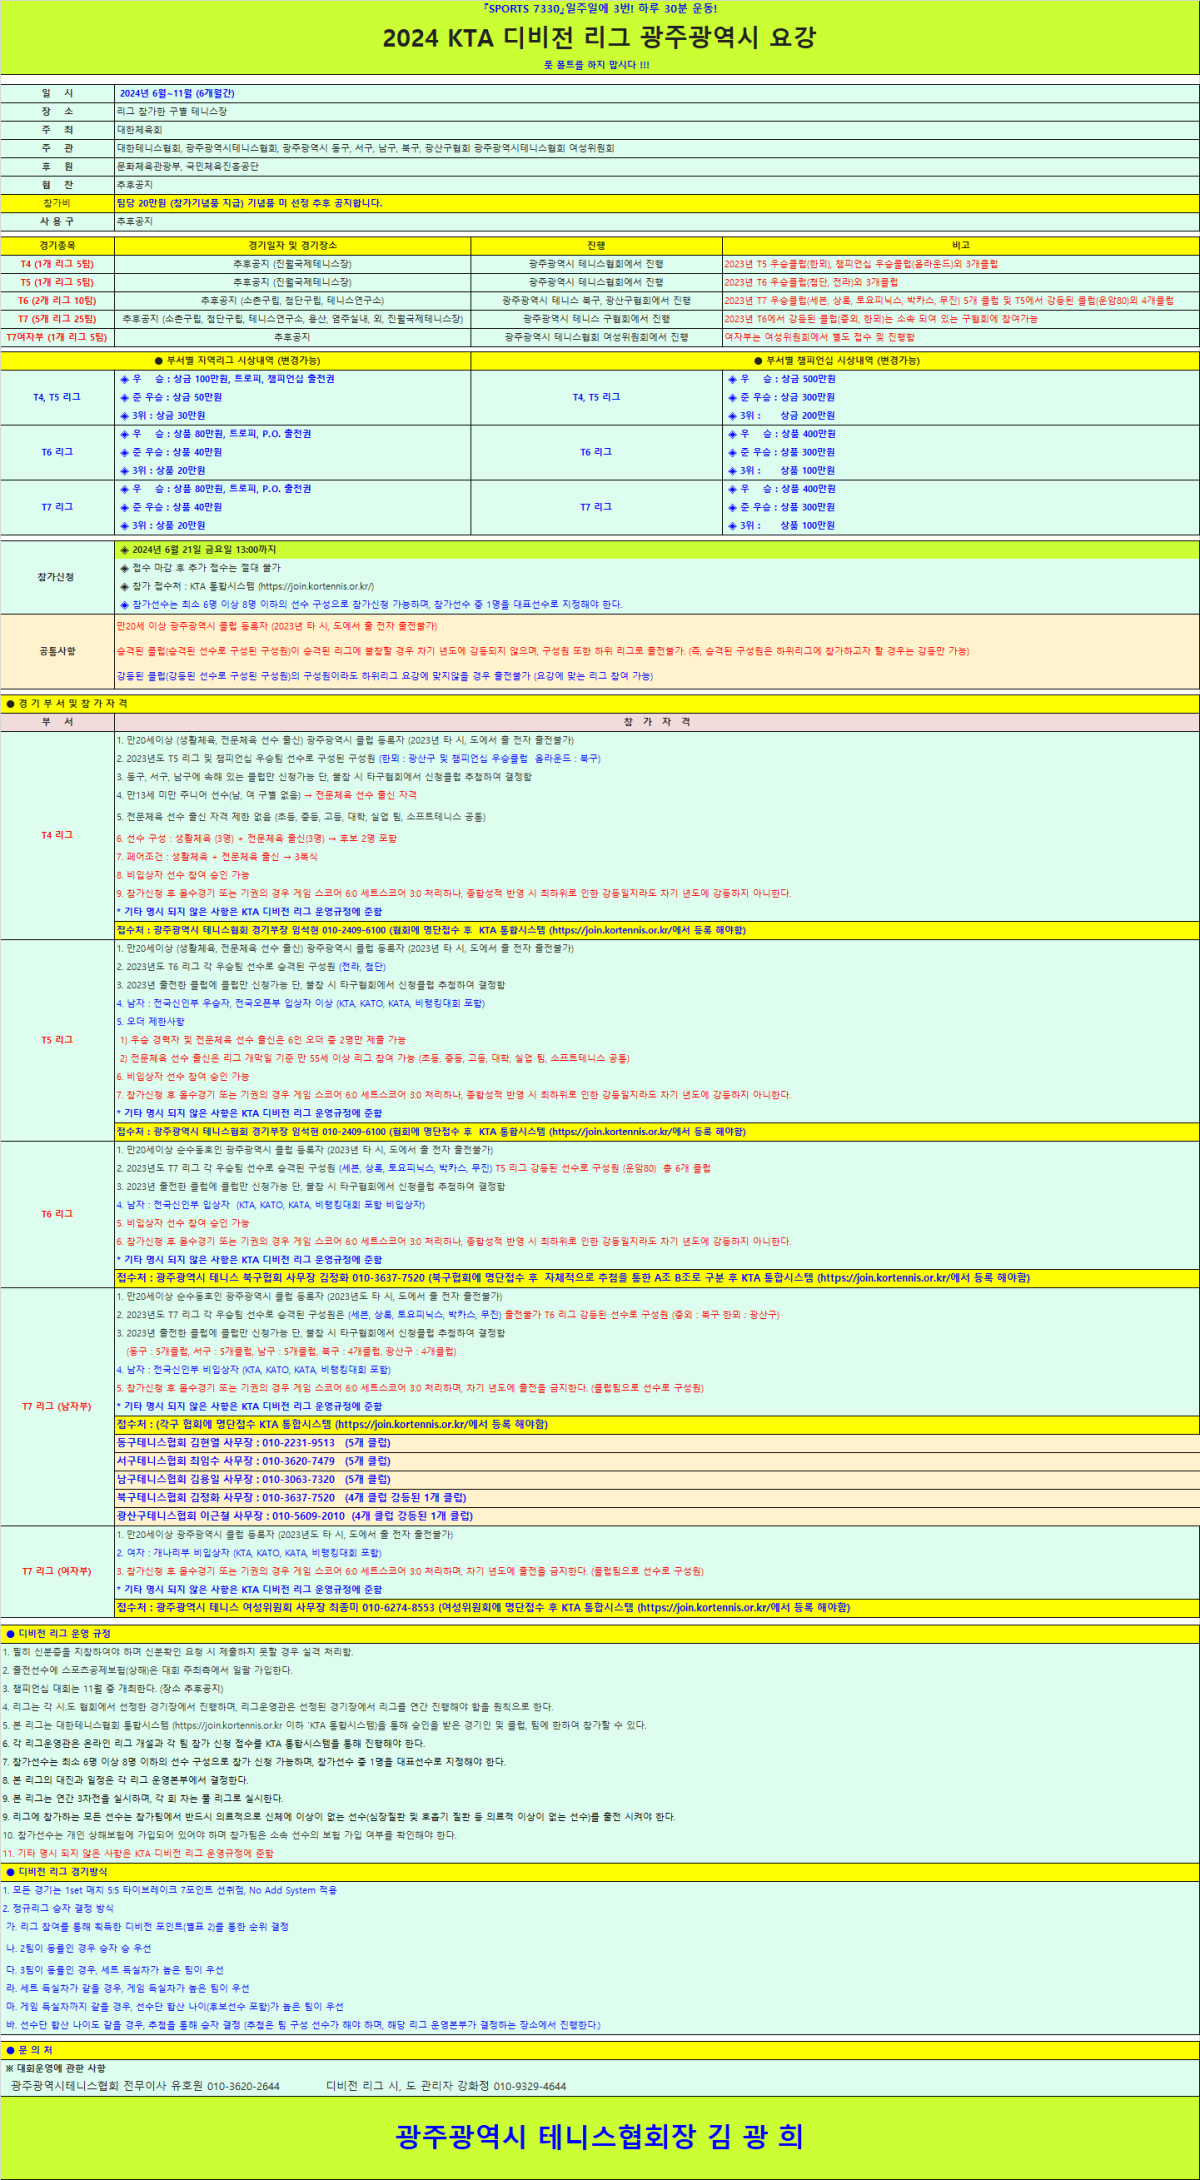Click the "주 관" row label
This screenshot has width=1200, height=2180.
57,148
